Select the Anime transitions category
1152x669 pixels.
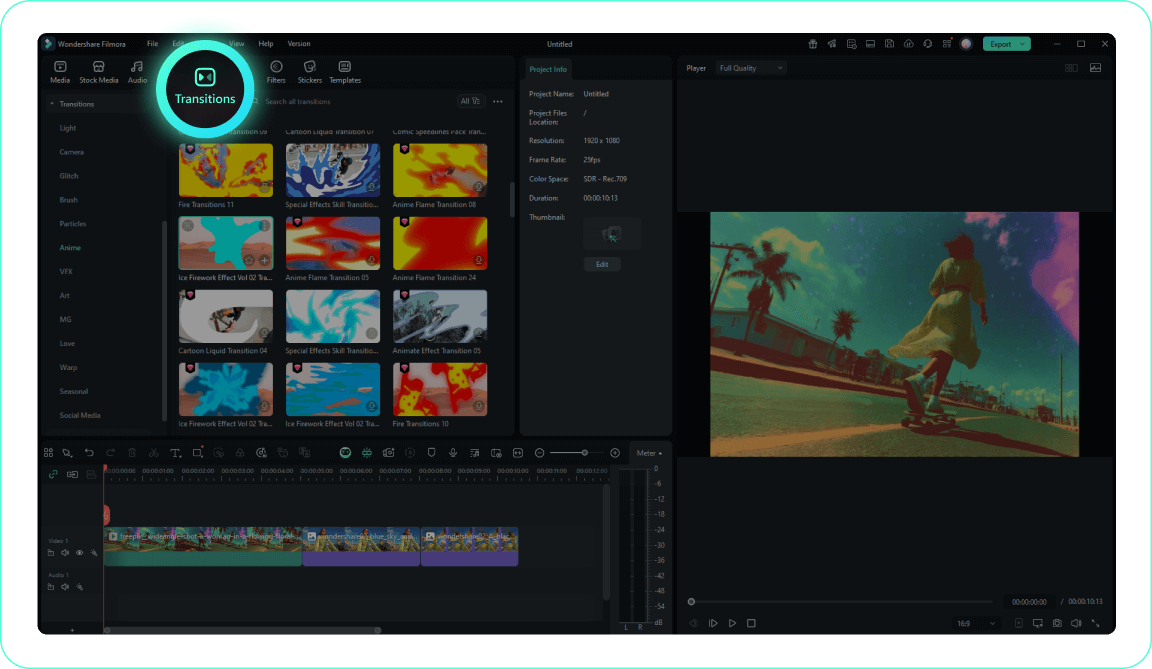(x=70, y=248)
